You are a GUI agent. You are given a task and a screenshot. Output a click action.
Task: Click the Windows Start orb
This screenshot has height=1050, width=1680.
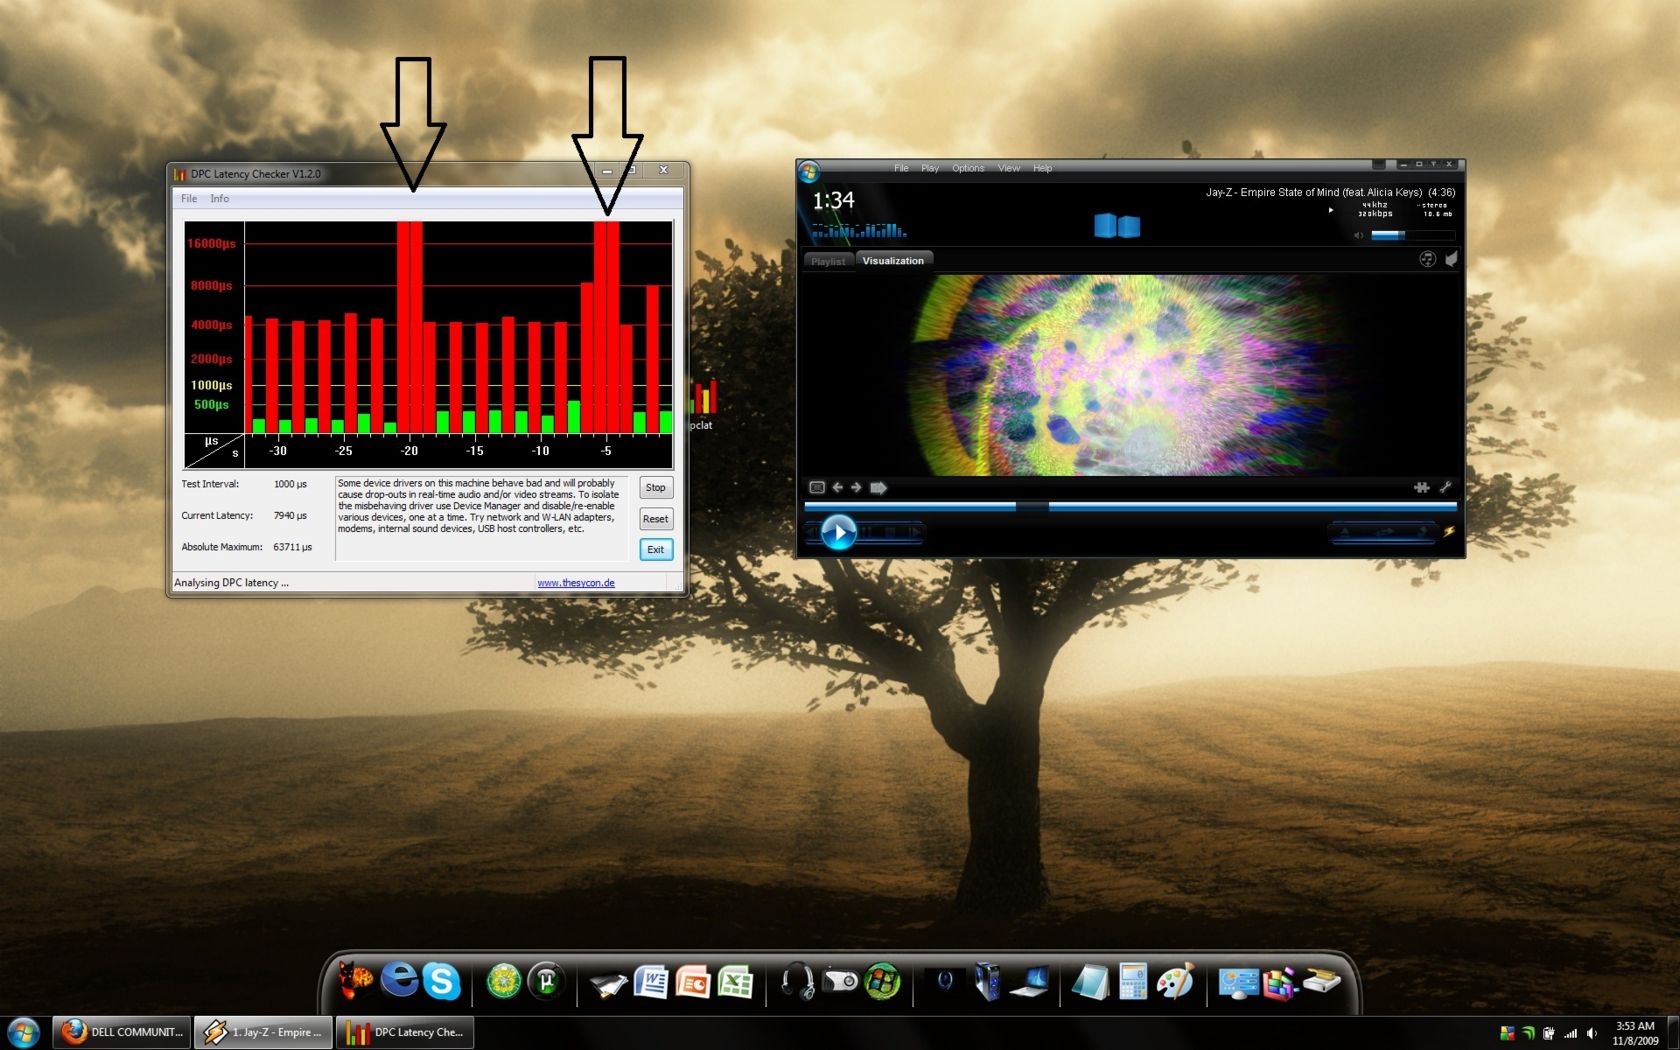point(23,1032)
